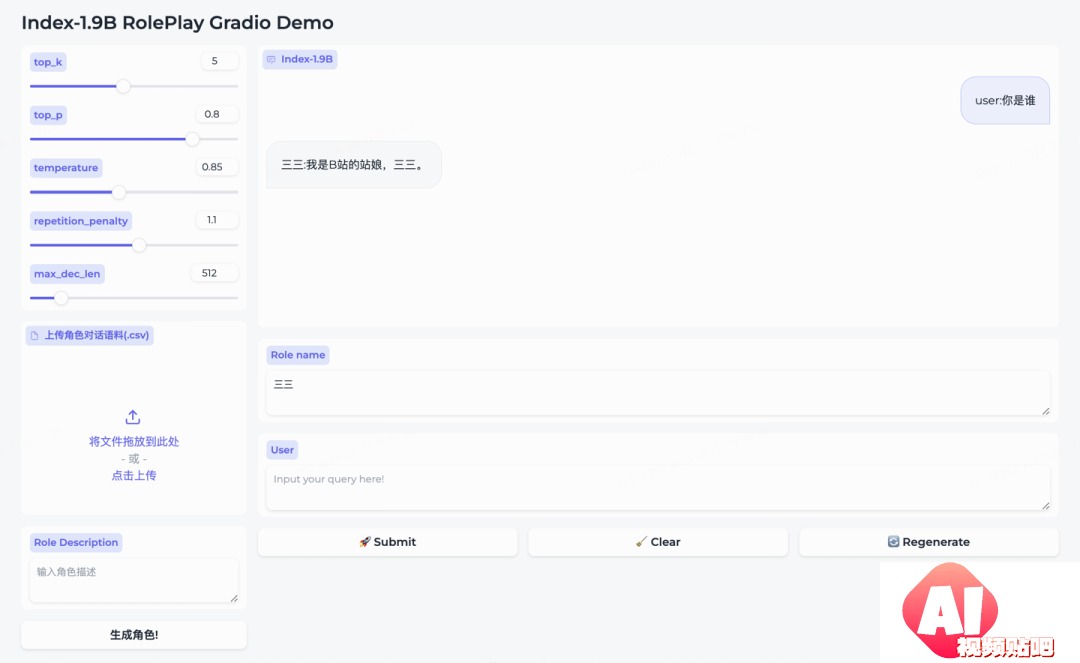This screenshot has width=1080, height=663.
Task: Click the Role name label
Action: coord(298,355)
